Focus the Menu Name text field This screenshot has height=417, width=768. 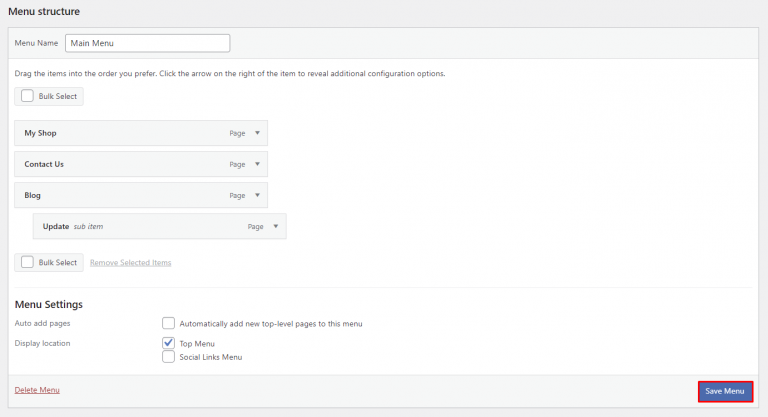click(x=147, y=43)
